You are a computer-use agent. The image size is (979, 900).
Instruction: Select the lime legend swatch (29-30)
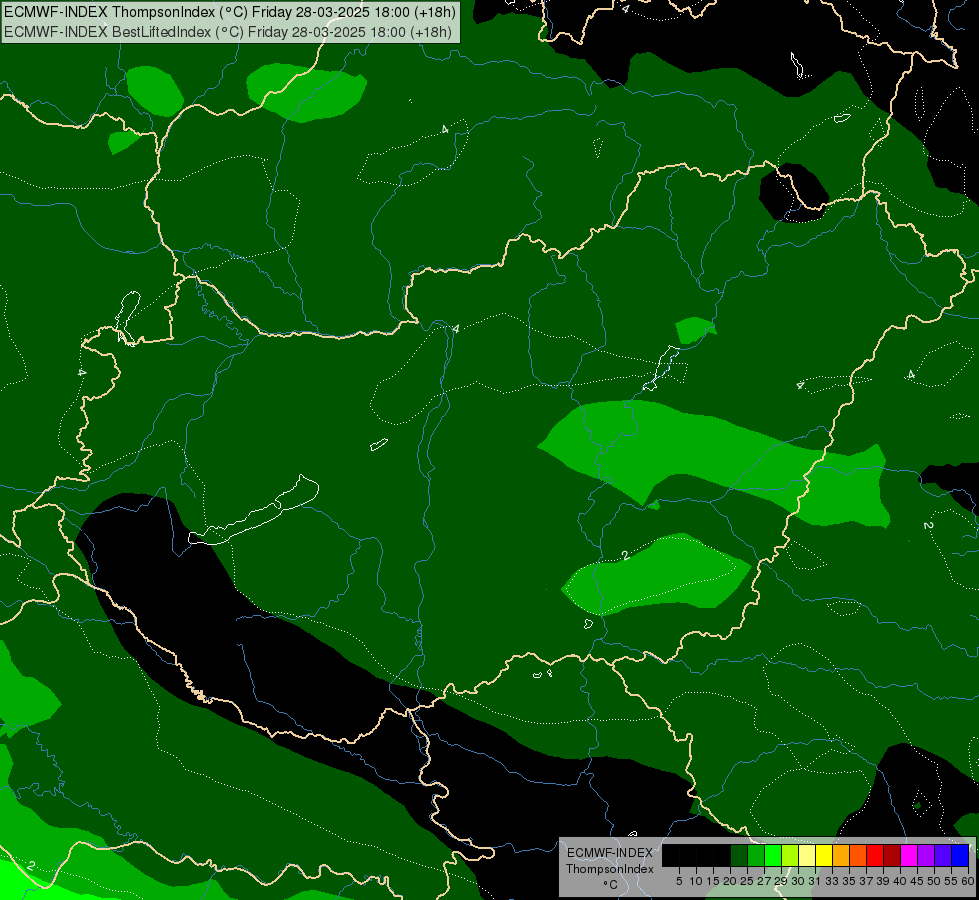[790, 855]
